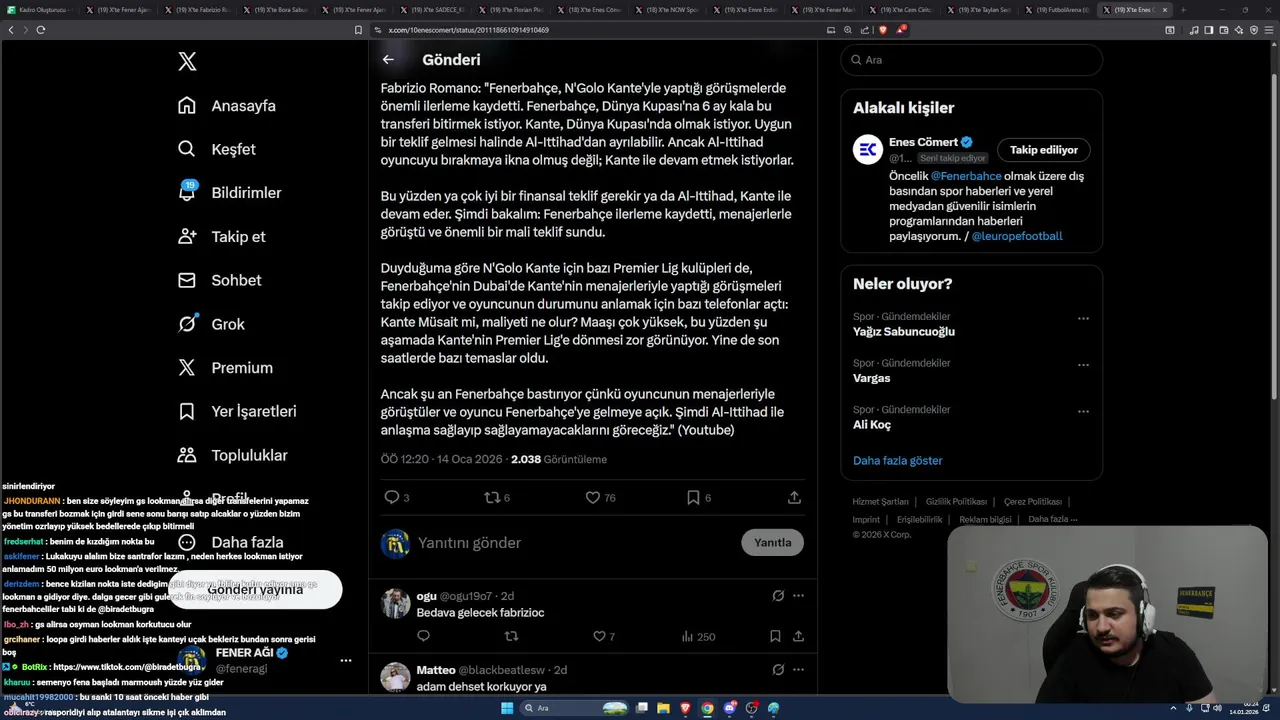This screenshot has height=720, width=1280.
Task: Open Brave Shields icon
Action: point(883,30)
